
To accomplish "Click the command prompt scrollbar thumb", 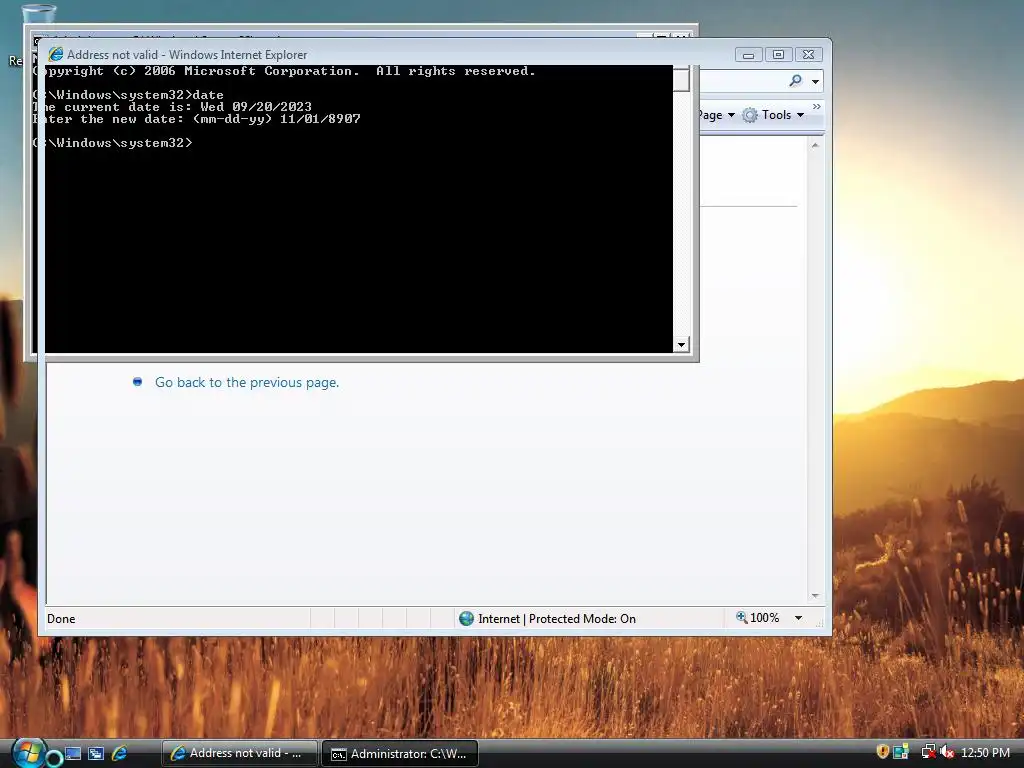I will [681, 79].
